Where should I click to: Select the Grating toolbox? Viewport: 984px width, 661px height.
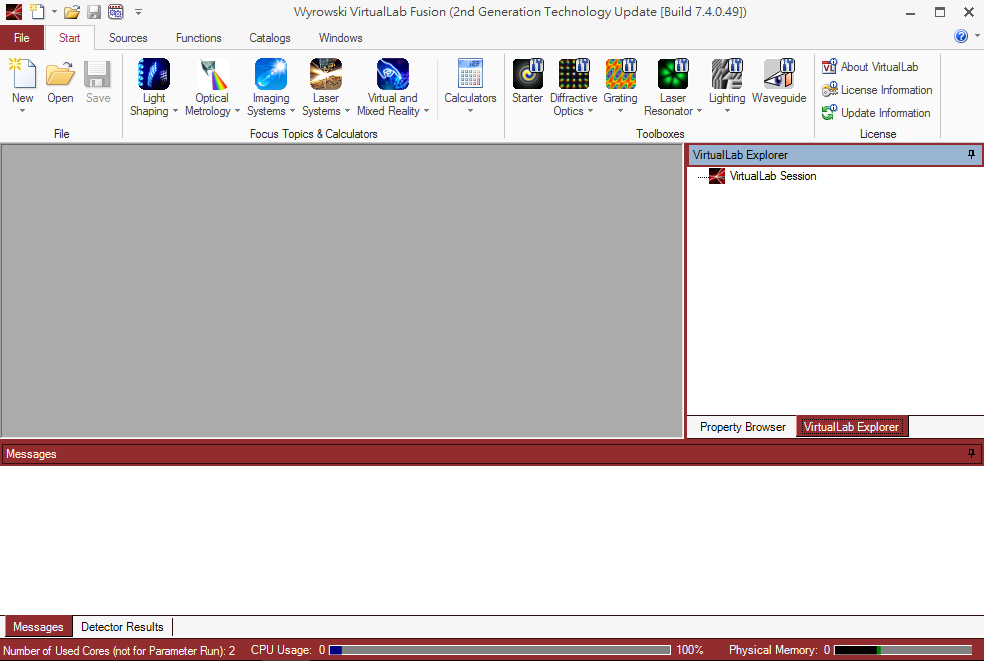[621, 74]
